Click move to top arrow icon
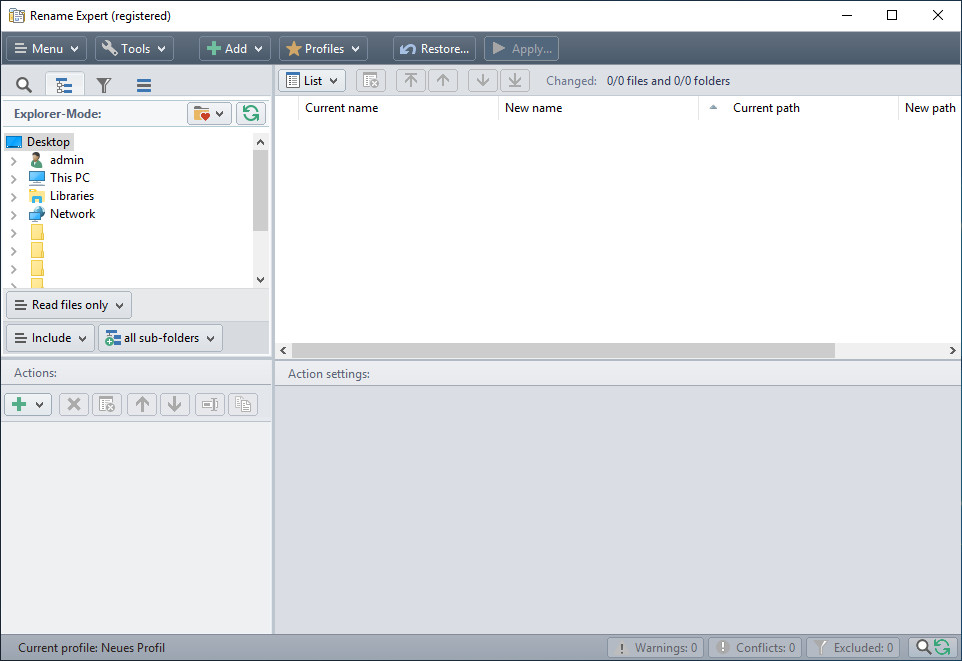Image resolution: width=962 pixels, height=661 pixels. (410, 81)
